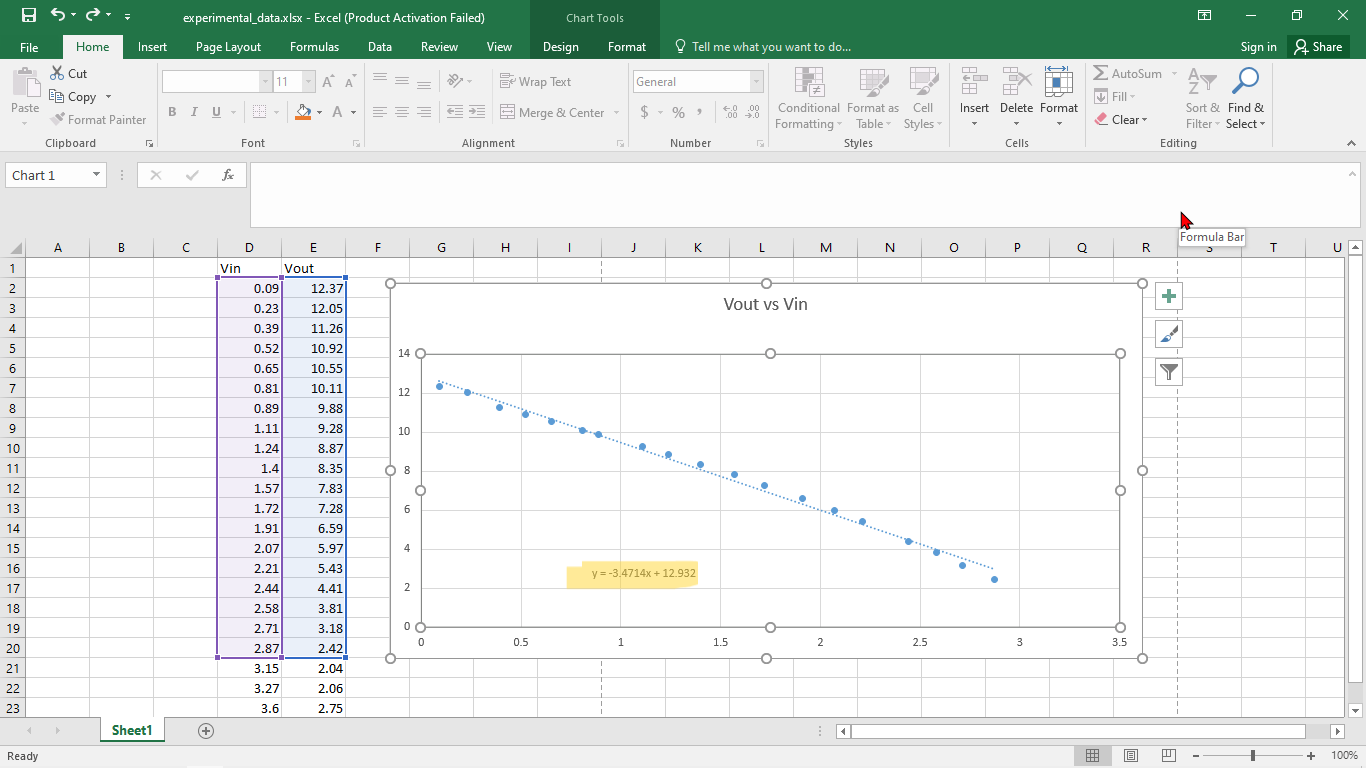Screen dimensions: 1366x768
Task: Toggle bold formatting
Action: point(171,112)
